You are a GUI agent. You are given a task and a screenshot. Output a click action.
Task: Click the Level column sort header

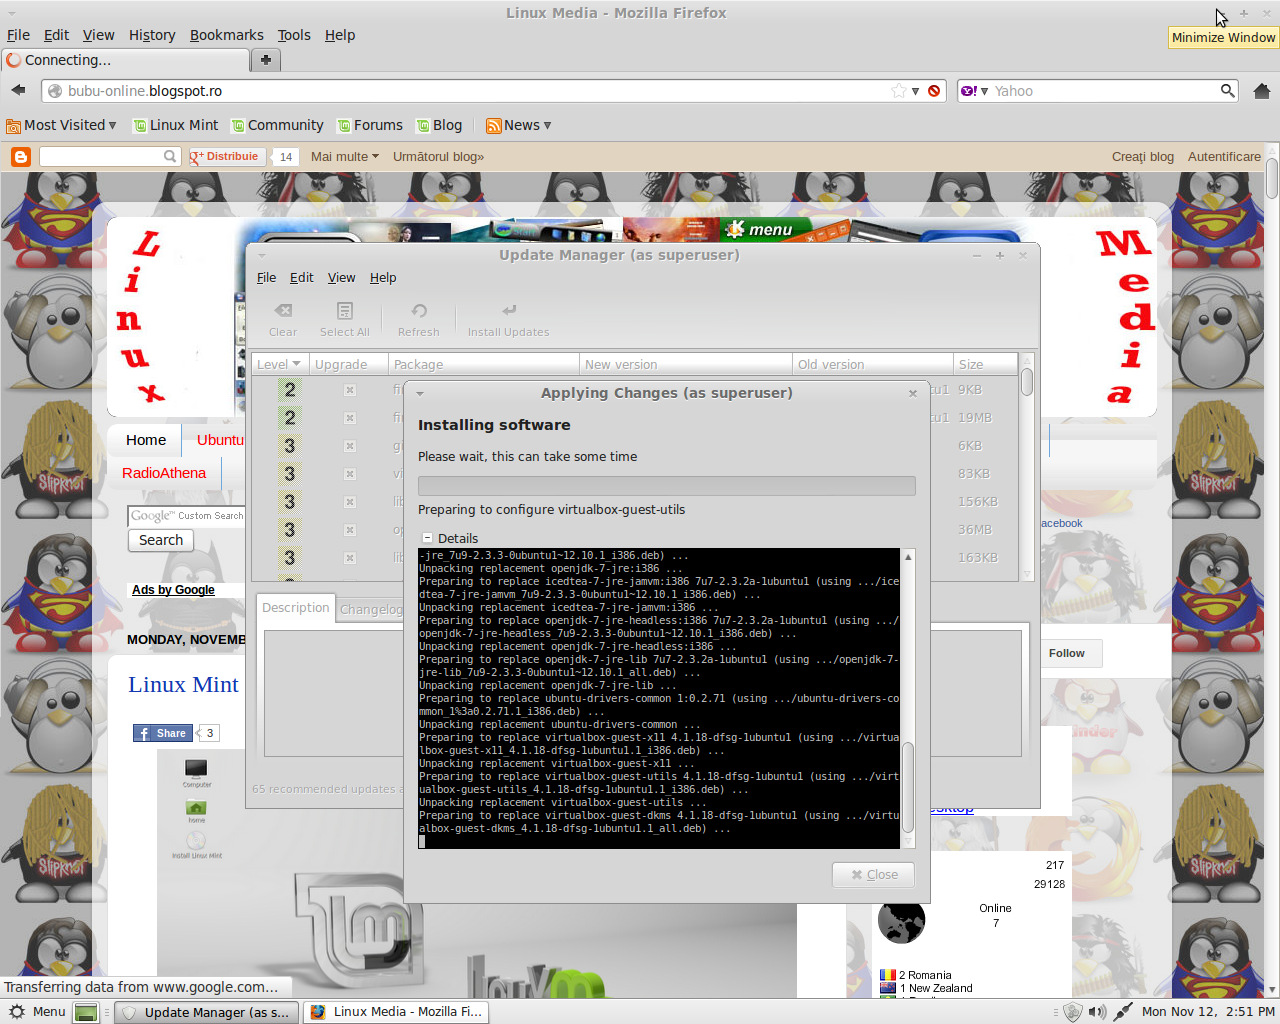(280, 364)
